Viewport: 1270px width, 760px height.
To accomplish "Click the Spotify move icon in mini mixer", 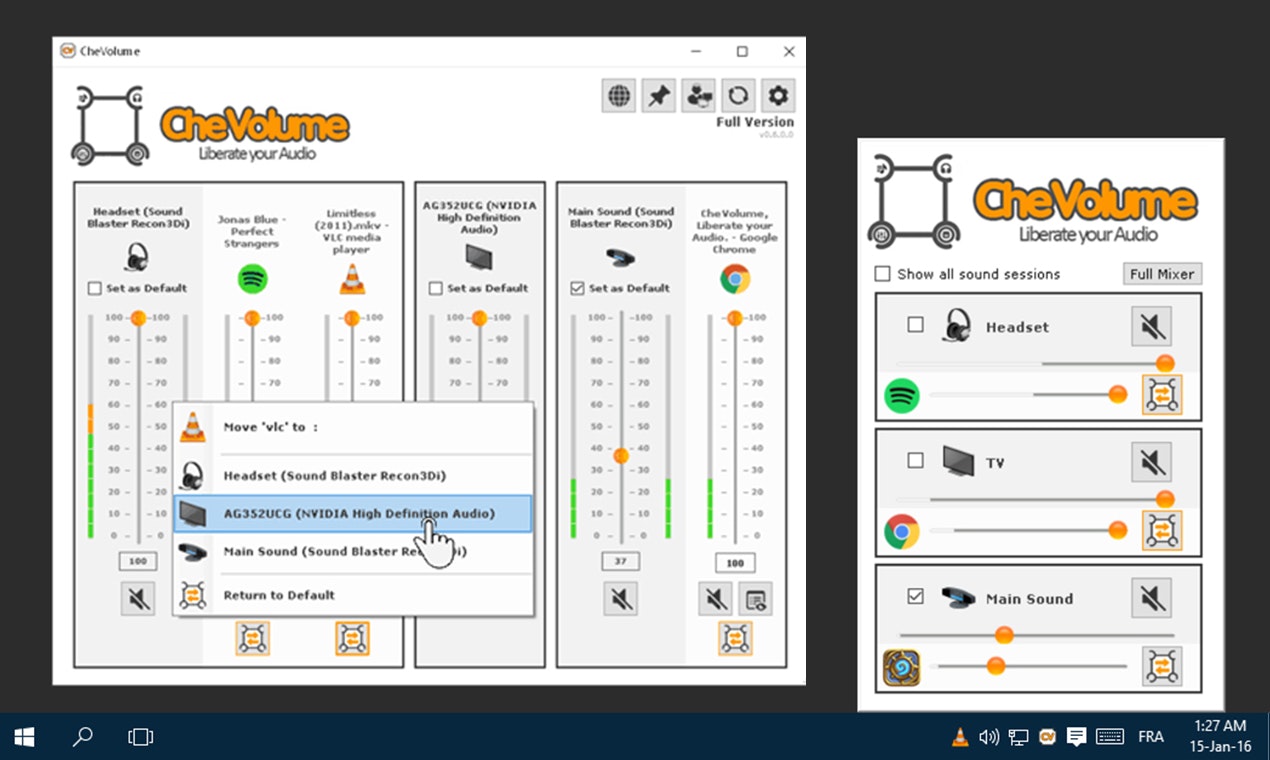I will [1162, 395].
